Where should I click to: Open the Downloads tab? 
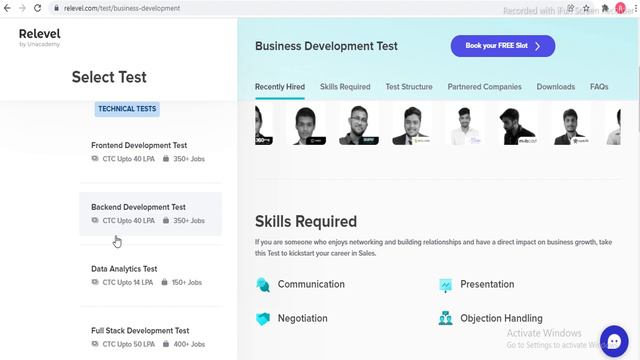coord(556,87)
